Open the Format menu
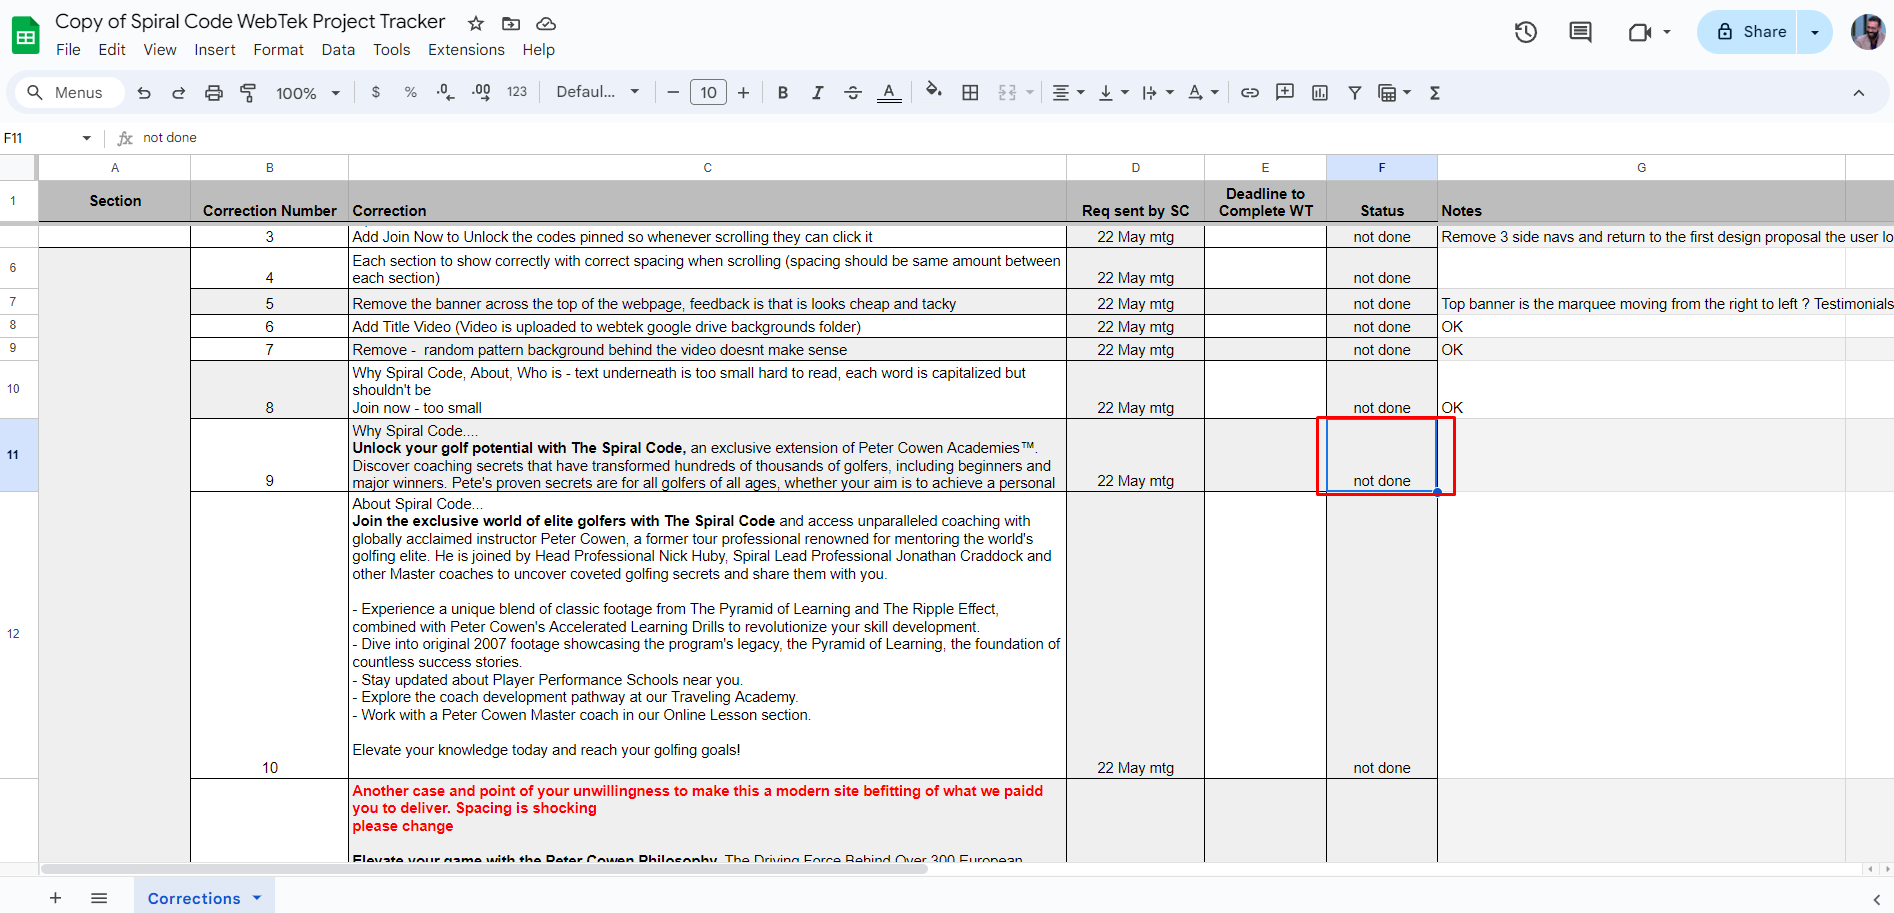The height and width of the screenshot is (913, 1894). point(278,50)
